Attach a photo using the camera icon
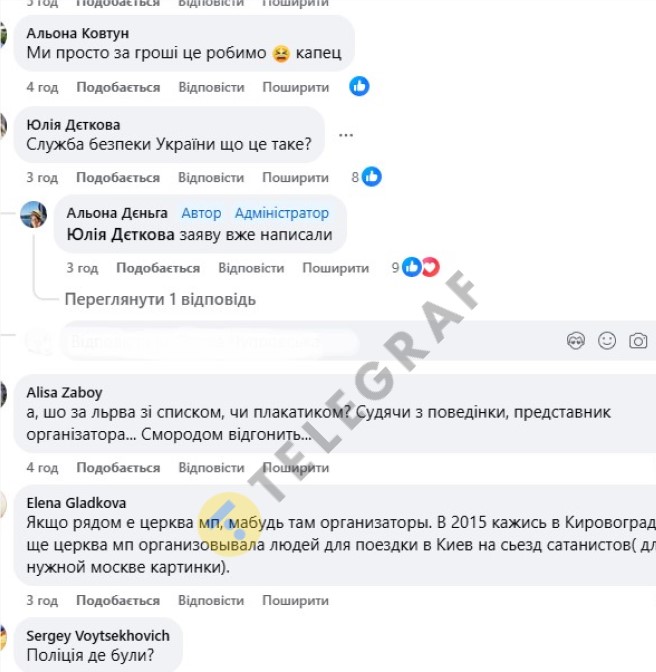The width and height of the screenshot is (656, 672). (x=638, y=341)
